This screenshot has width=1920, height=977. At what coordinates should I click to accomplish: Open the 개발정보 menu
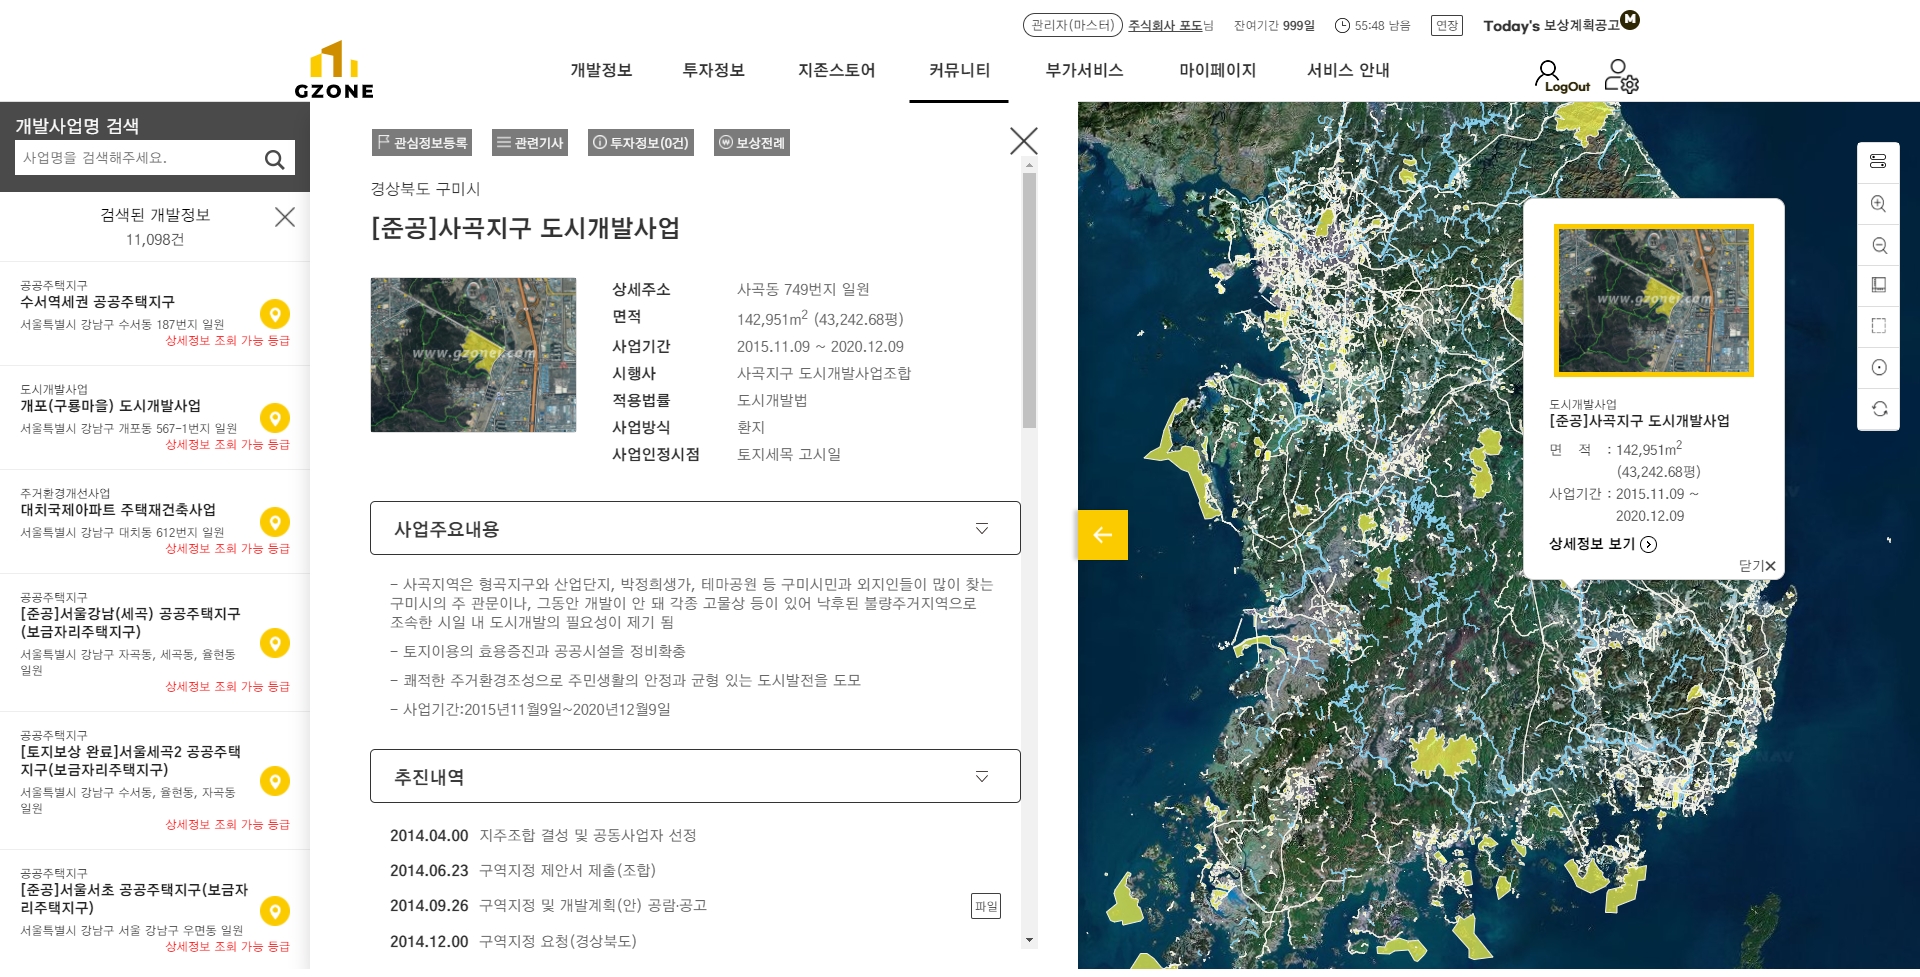click(x=601, y=70)
